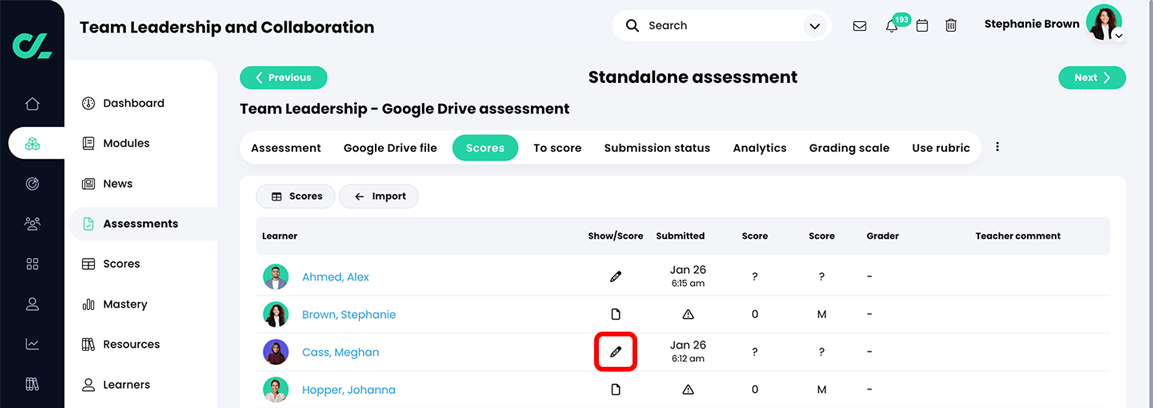Screen dimensions: 1153x408
Task: Expand the search options dropdown arrow
Action: click(x=814, y=26)
